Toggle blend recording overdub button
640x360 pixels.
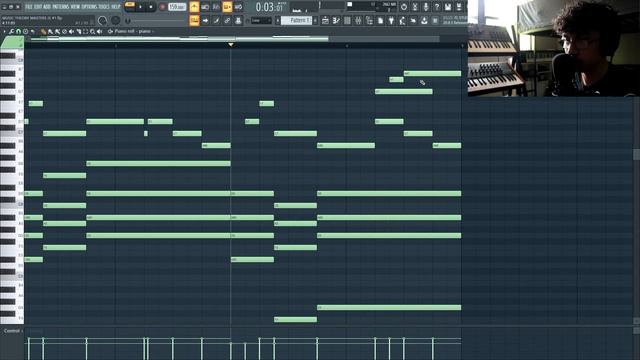coord(227,7)
